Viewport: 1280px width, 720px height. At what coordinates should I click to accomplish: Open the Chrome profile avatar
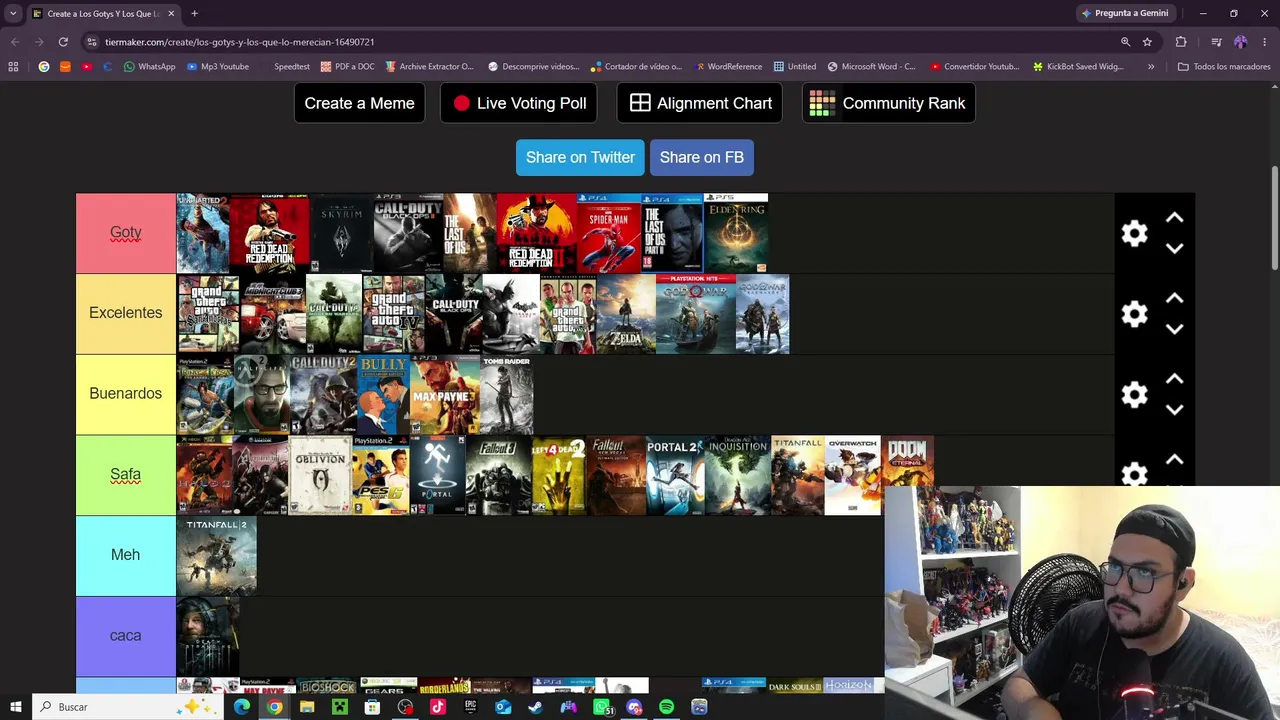(x=1240, y=42)
